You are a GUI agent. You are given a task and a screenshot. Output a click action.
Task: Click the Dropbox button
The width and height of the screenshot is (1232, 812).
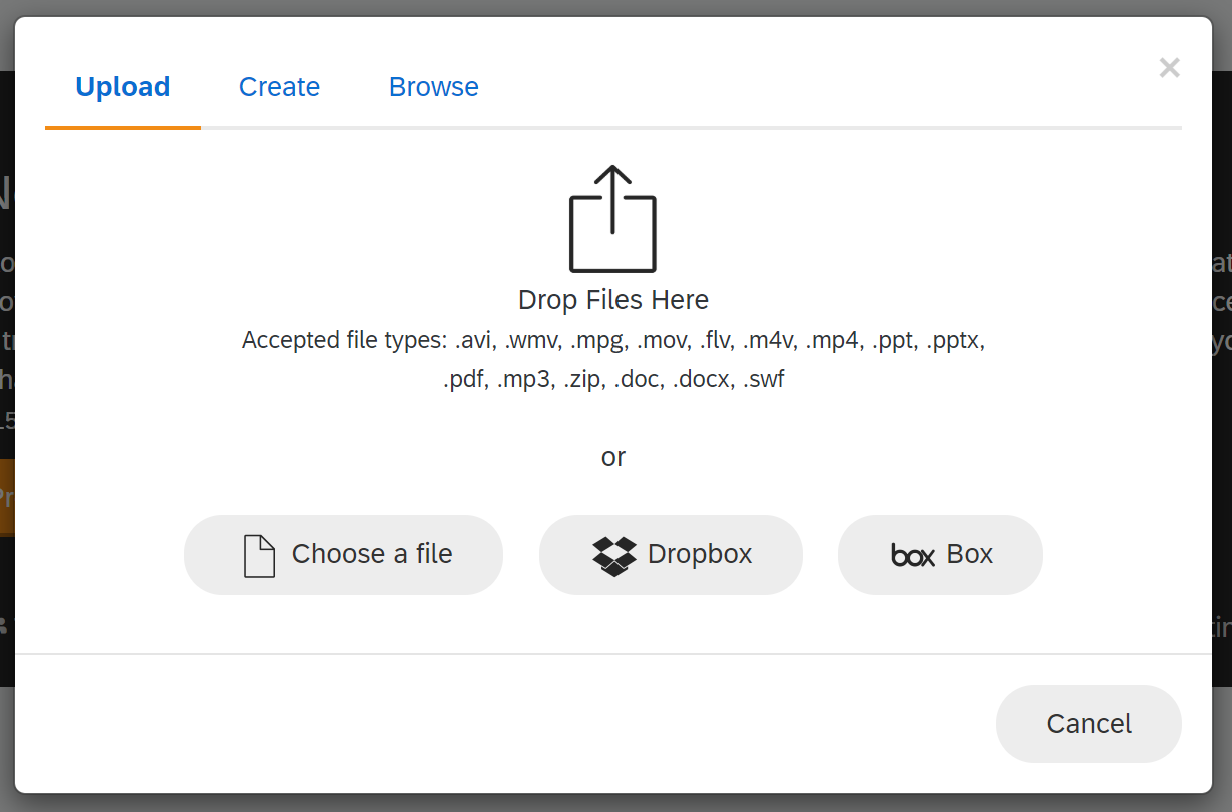click(671, 555)
